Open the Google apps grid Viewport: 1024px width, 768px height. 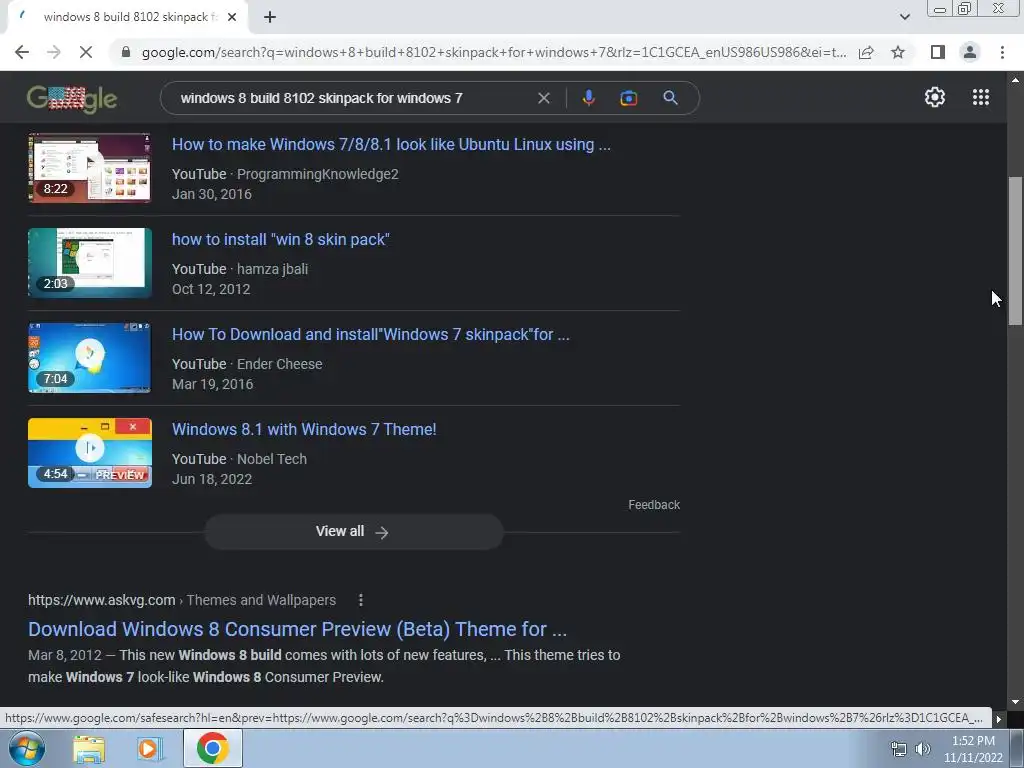(x=981, y=97)
